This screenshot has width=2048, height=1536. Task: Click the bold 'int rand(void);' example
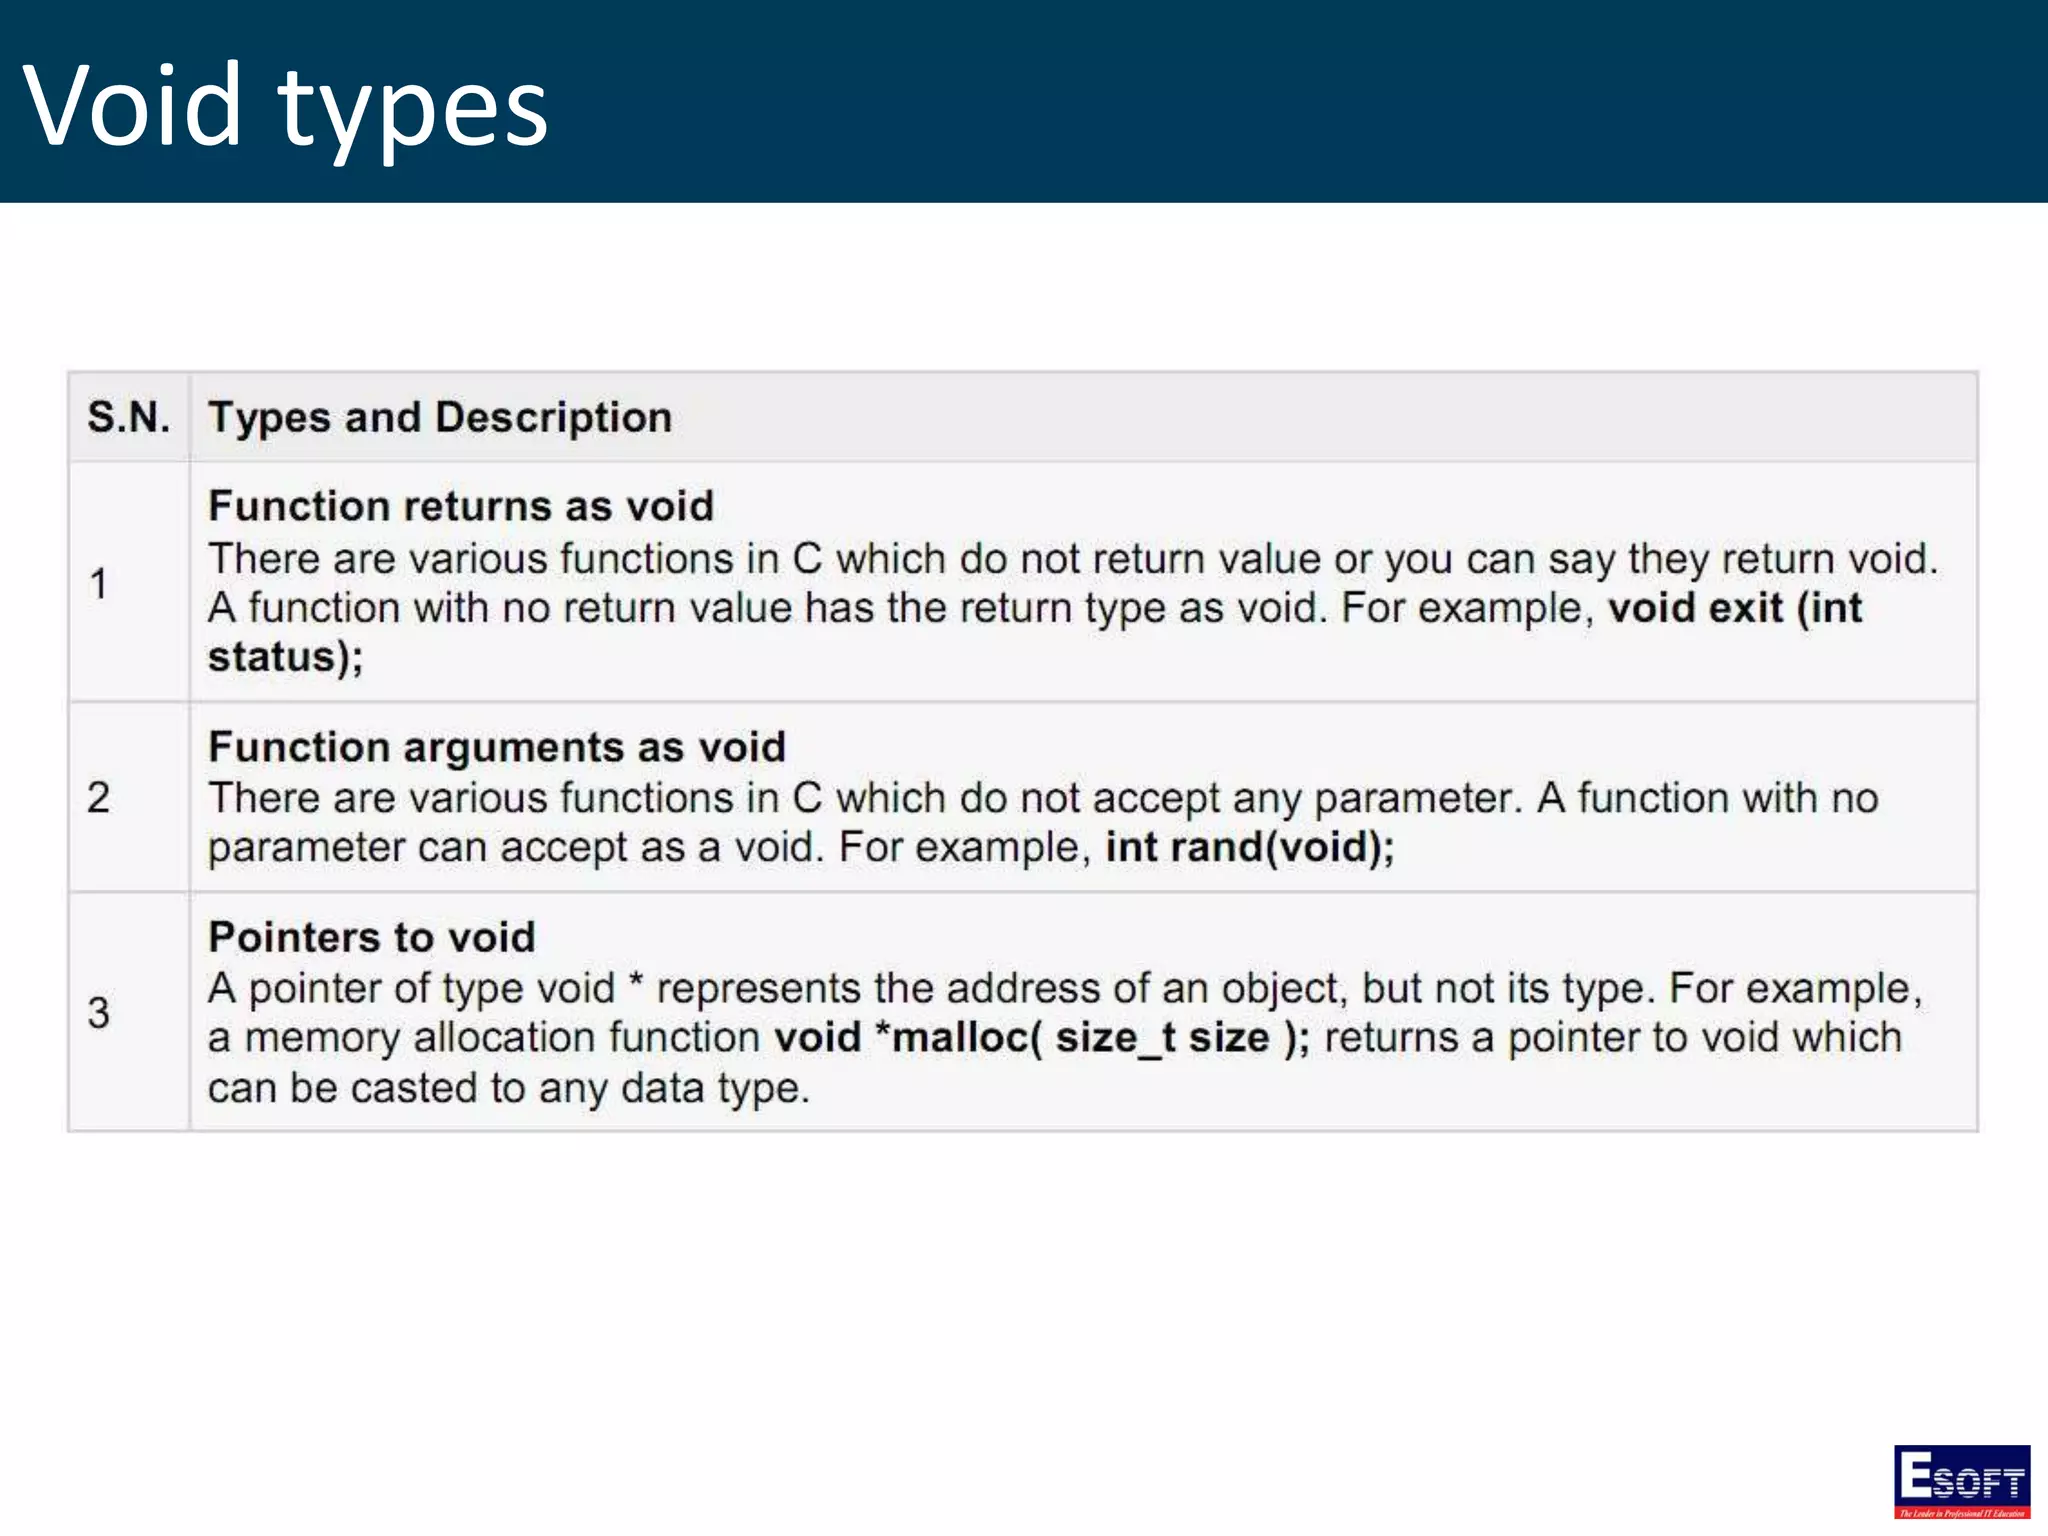tap(1249, 848)
